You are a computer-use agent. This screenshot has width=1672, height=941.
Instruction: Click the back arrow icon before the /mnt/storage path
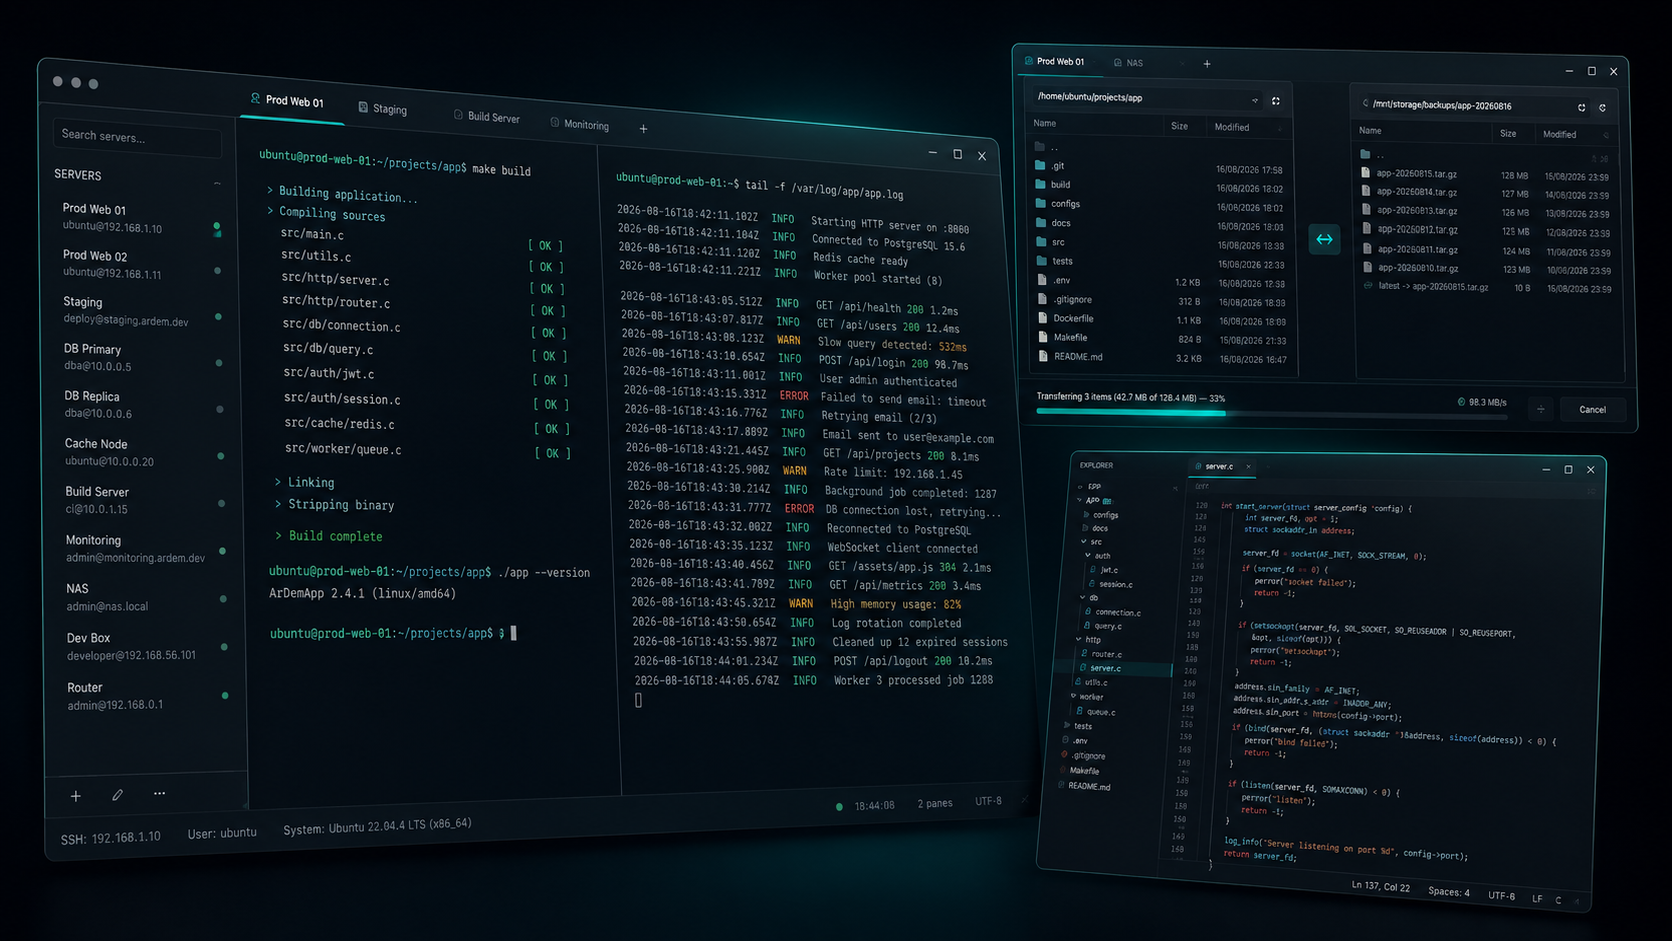coord(1366,103)
